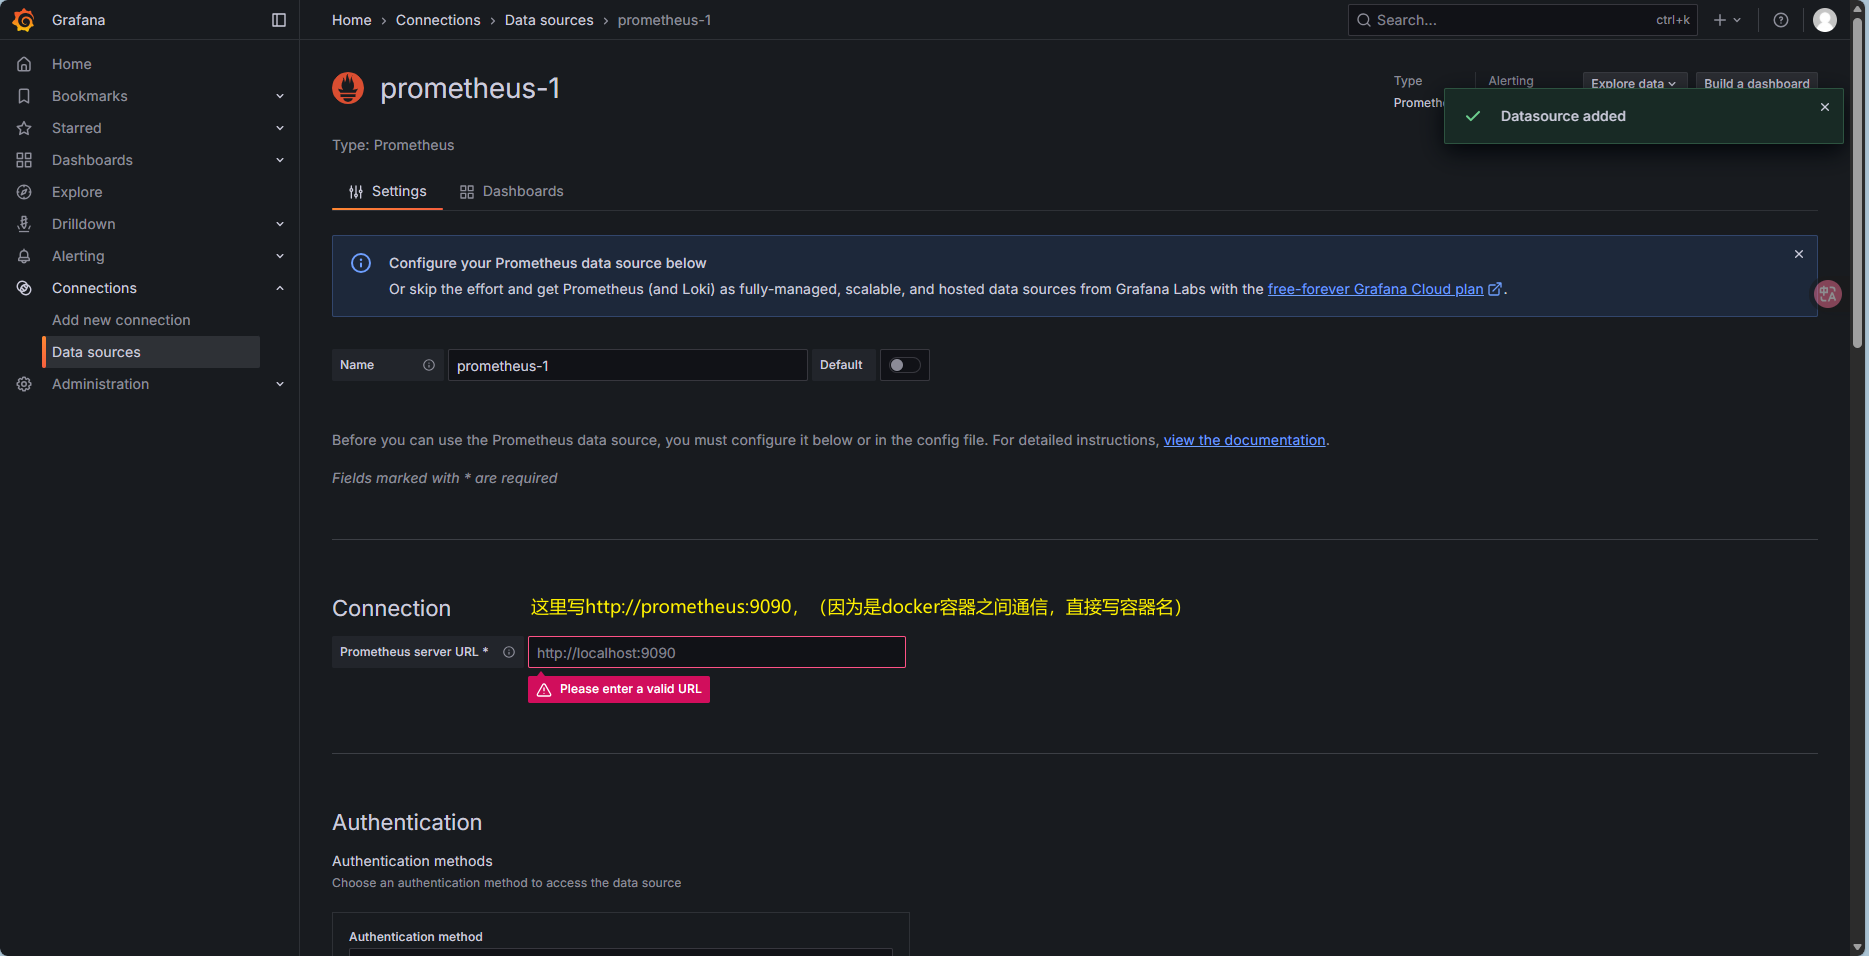1869x956 pixels.
Task: Click inside the Prometheus server URL field
Action: click(716, 652)
